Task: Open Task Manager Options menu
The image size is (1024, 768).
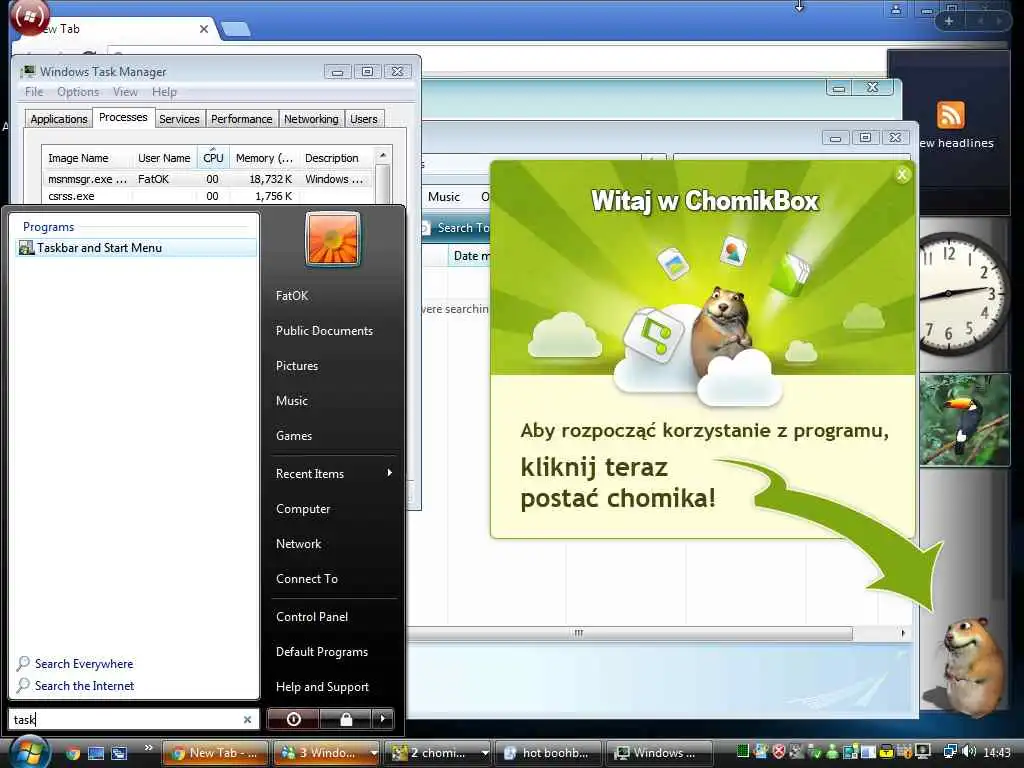Action: coord(78,92)
